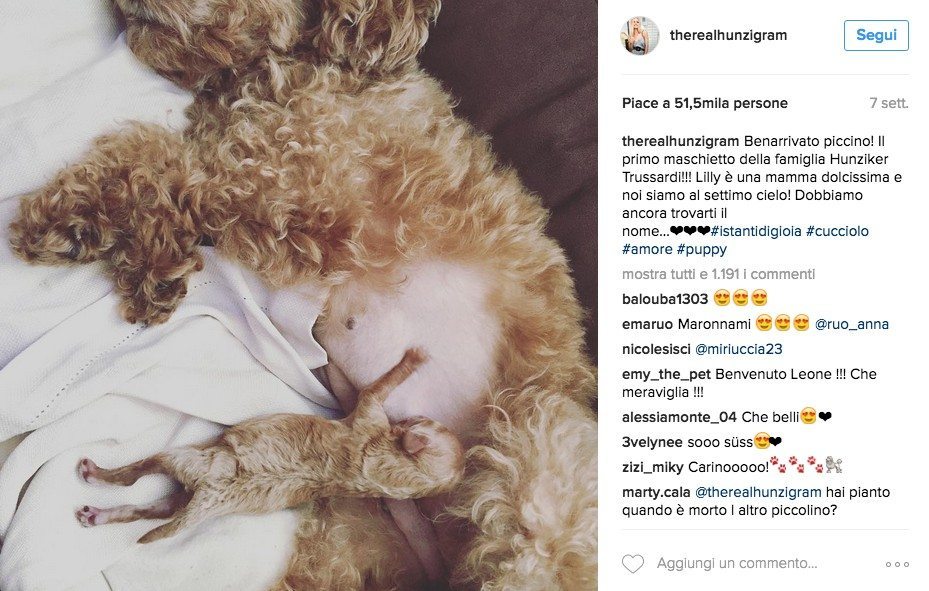Viewport: 929px width, 591px height.
Task: Click the puppy photo in the post
Action: pos(299,296)
